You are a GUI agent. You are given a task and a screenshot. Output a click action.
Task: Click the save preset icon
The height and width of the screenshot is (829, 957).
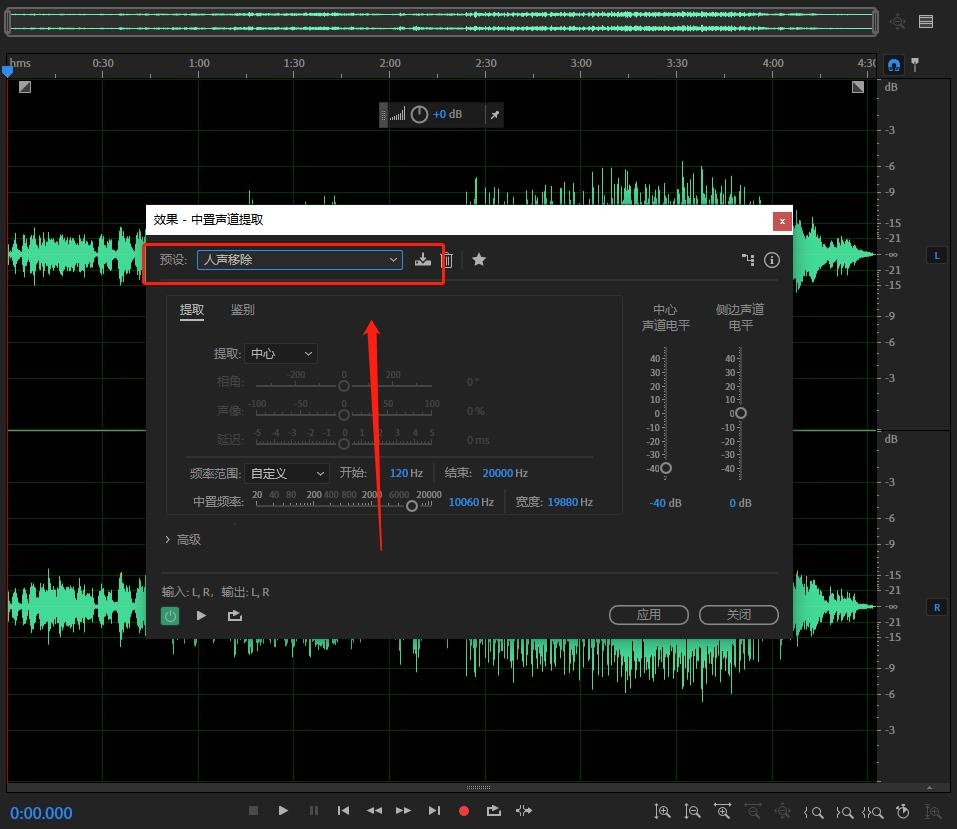[422, 260]
